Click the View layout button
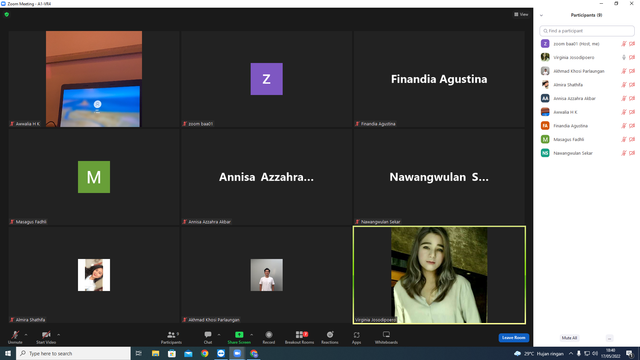 (521, 14)
